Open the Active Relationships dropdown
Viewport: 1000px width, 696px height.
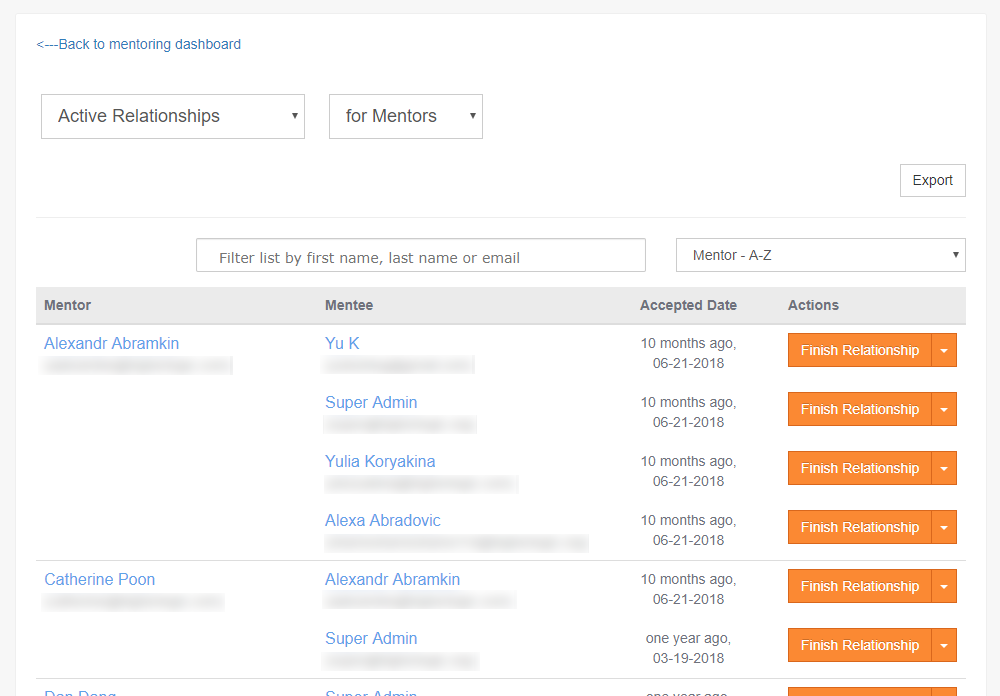click(173, 116)
